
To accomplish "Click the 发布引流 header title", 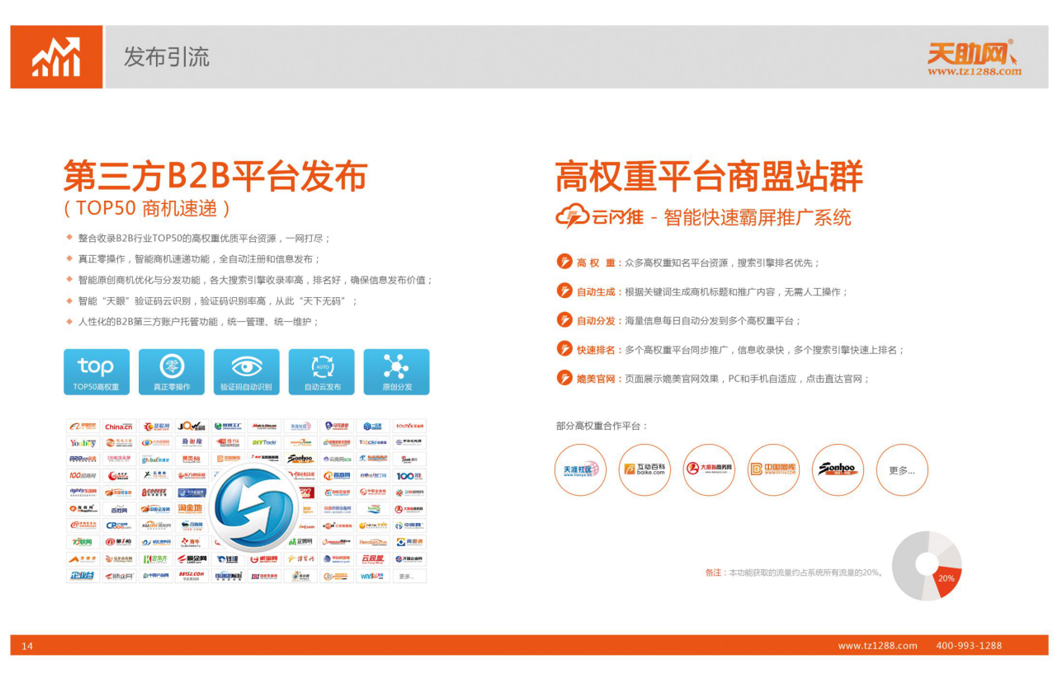I will pos(167,57).
